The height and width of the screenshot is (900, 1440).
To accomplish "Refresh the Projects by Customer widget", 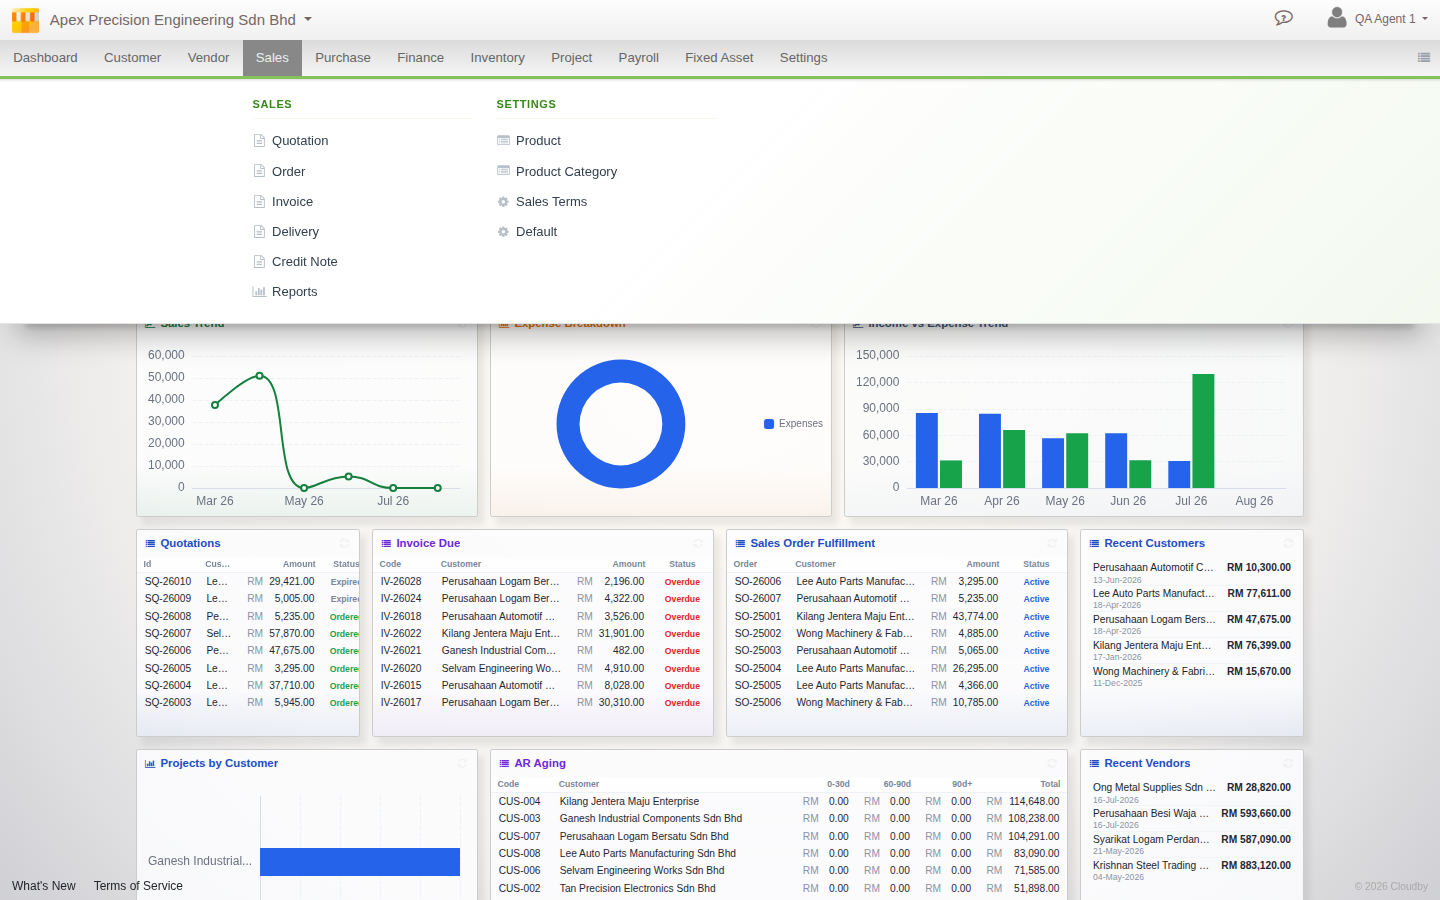I will pyautogui.click(x=462, y=763).
